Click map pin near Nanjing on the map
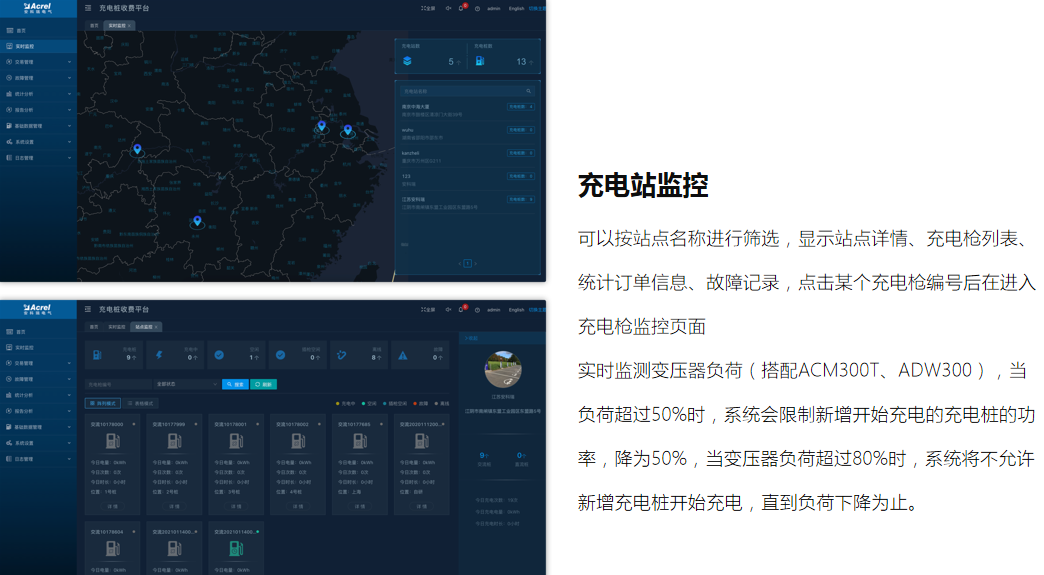Image resolution: width=1044 pixels, height=575 pixels. tap(322, 125)
